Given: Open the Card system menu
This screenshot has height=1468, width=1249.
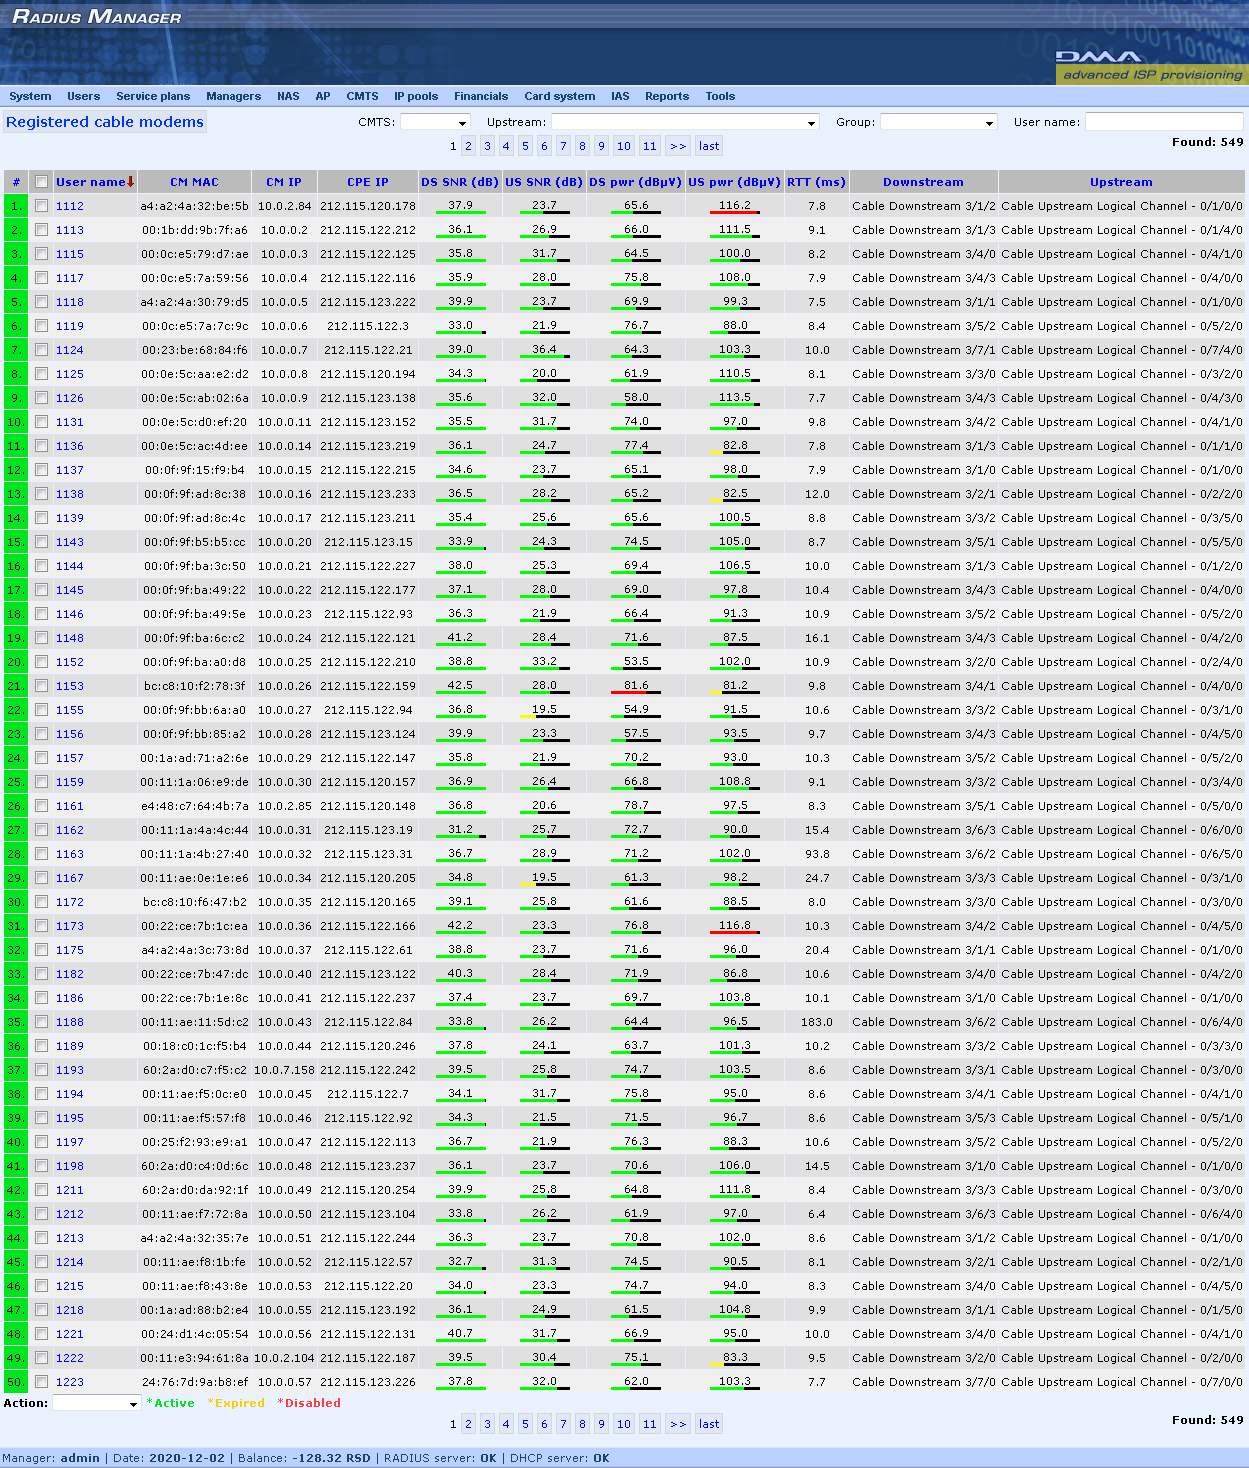Looking at the screenshot, I should tap(560, 96).
